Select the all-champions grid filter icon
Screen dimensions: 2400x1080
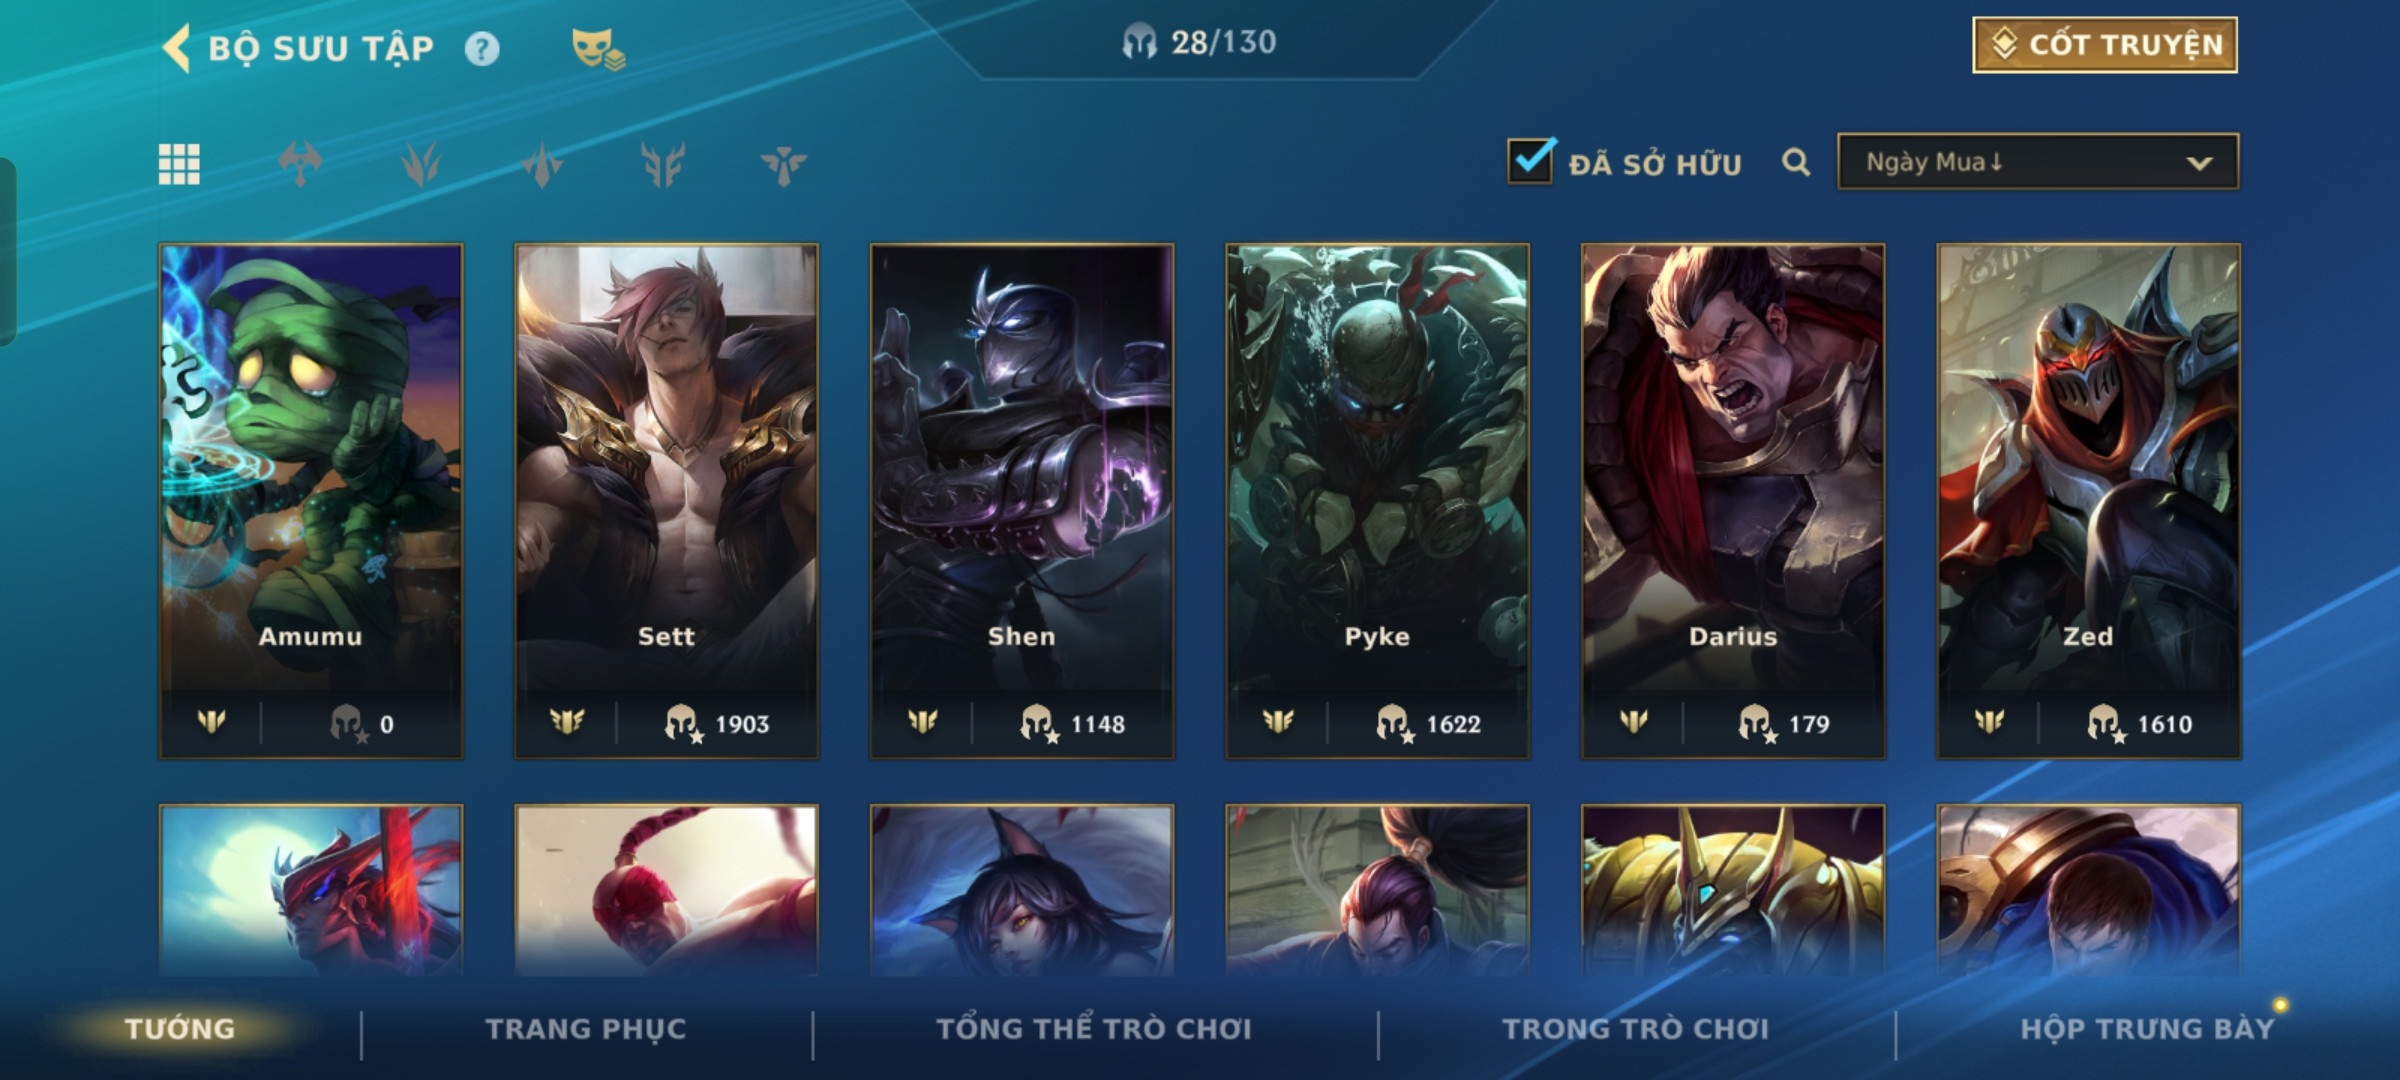(179, 164)
